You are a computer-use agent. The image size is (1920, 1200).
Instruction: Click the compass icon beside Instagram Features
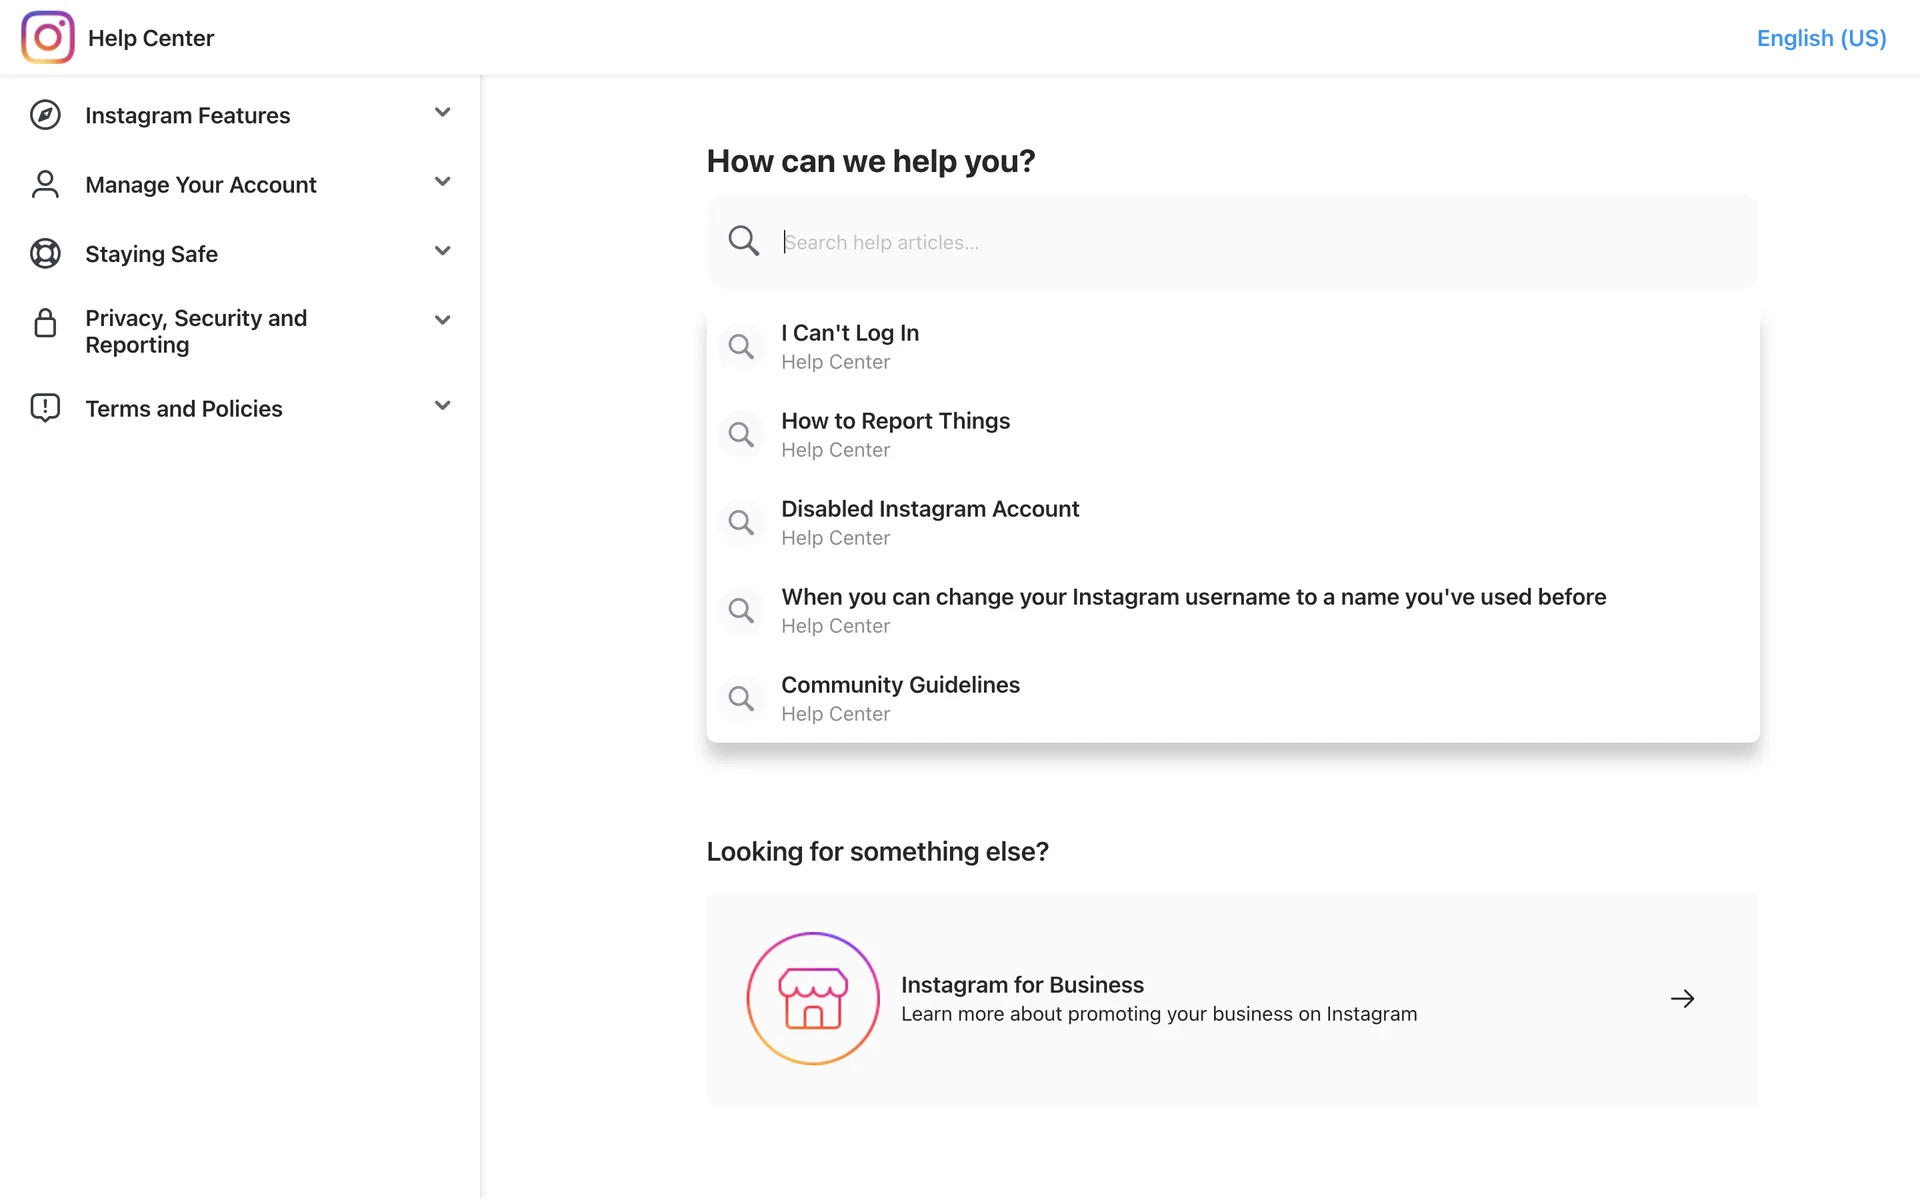click(x=45, y=115)
